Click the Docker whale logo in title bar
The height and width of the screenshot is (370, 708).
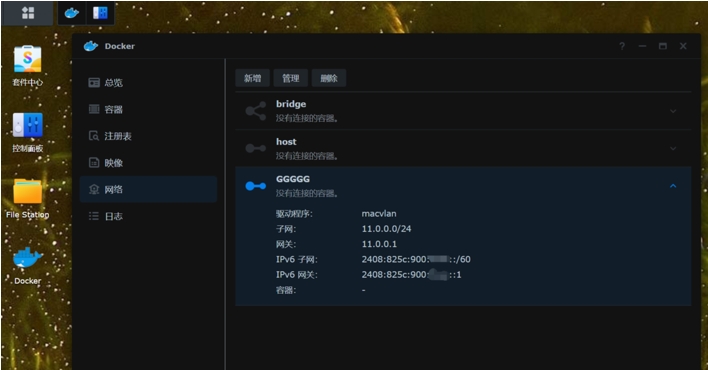click(91, 46)
